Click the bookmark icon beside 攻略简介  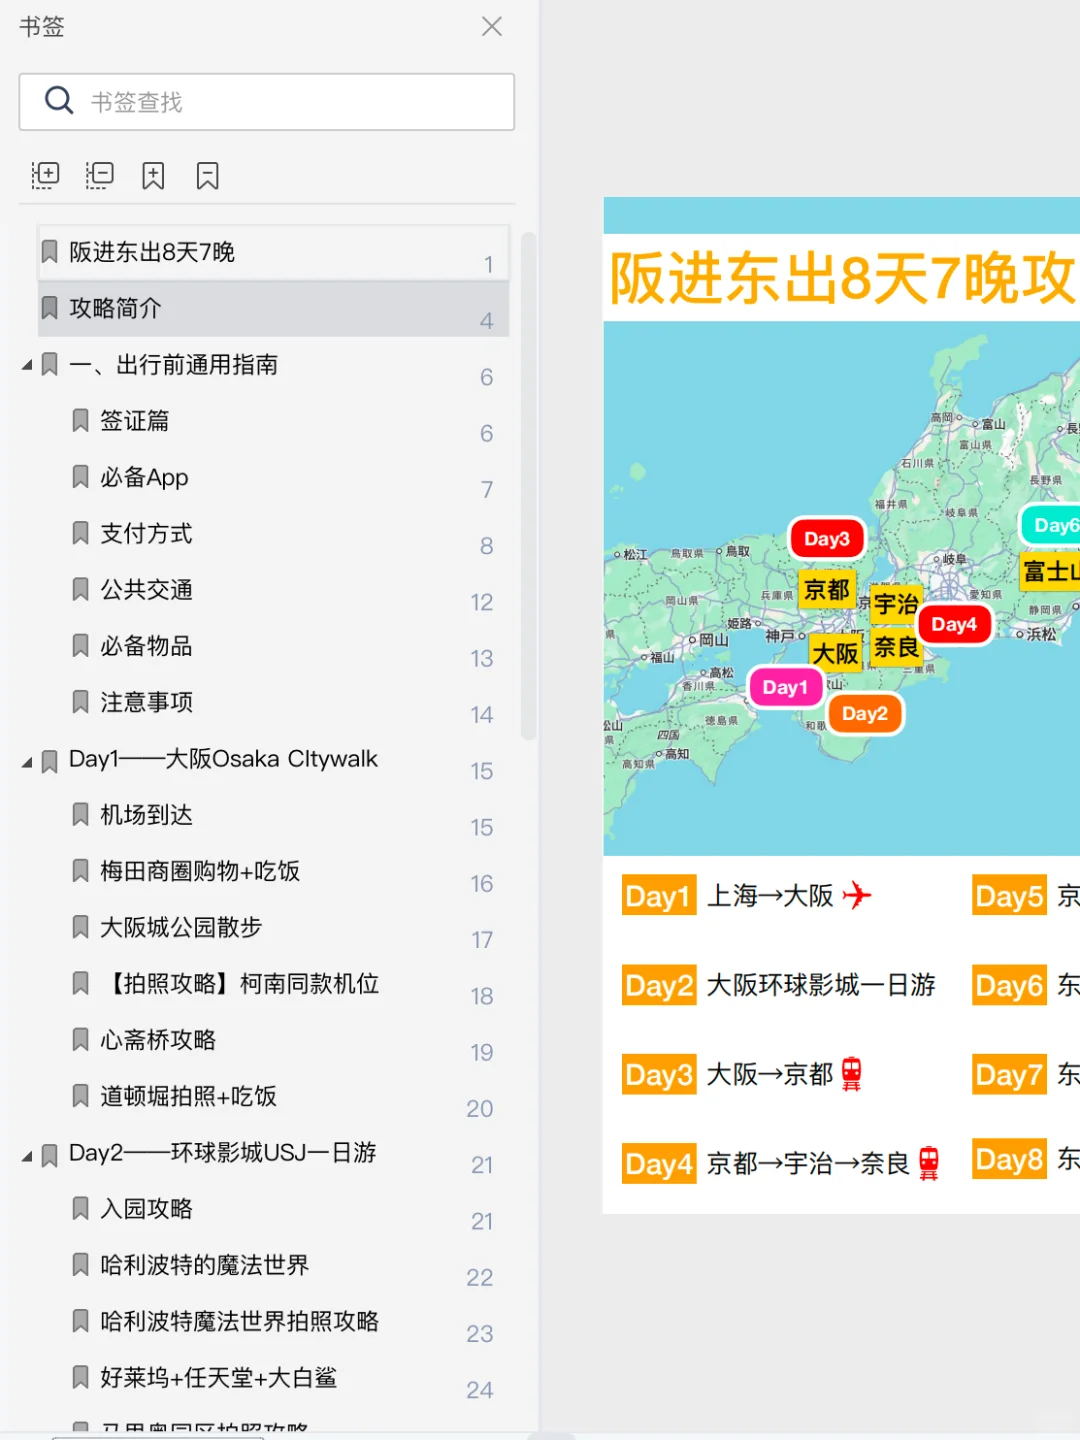click(x=49, y=308)
